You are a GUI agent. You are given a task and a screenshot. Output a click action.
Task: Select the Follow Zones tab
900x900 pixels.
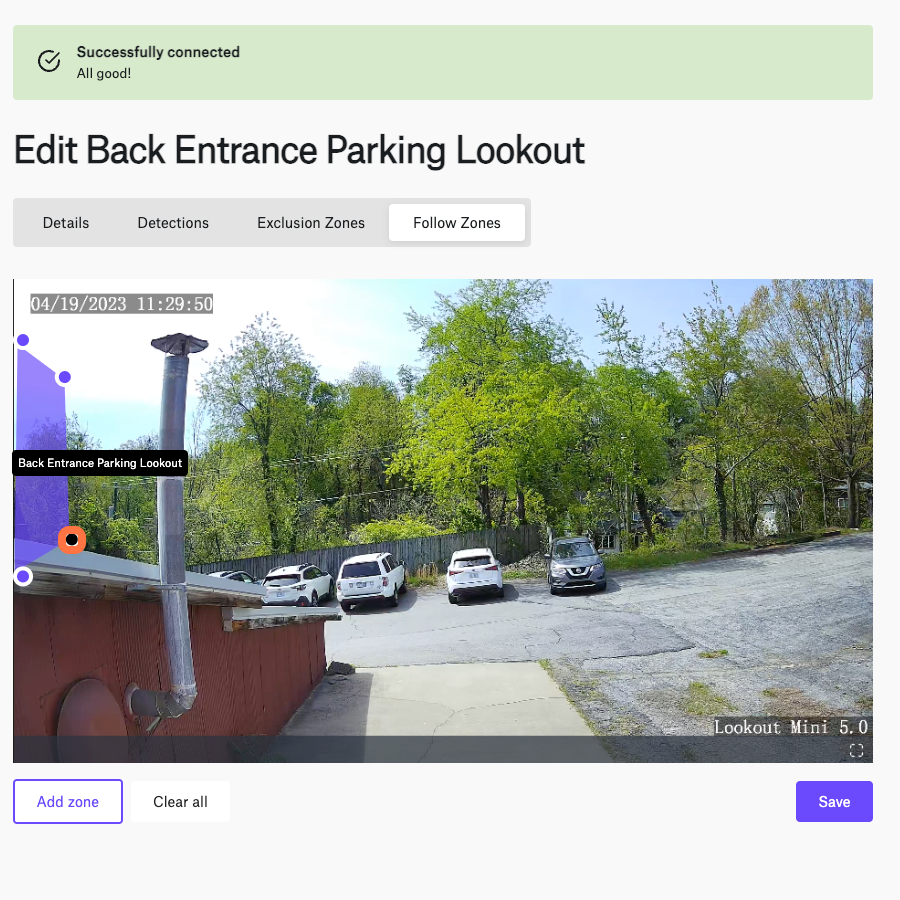click(457, 223)
